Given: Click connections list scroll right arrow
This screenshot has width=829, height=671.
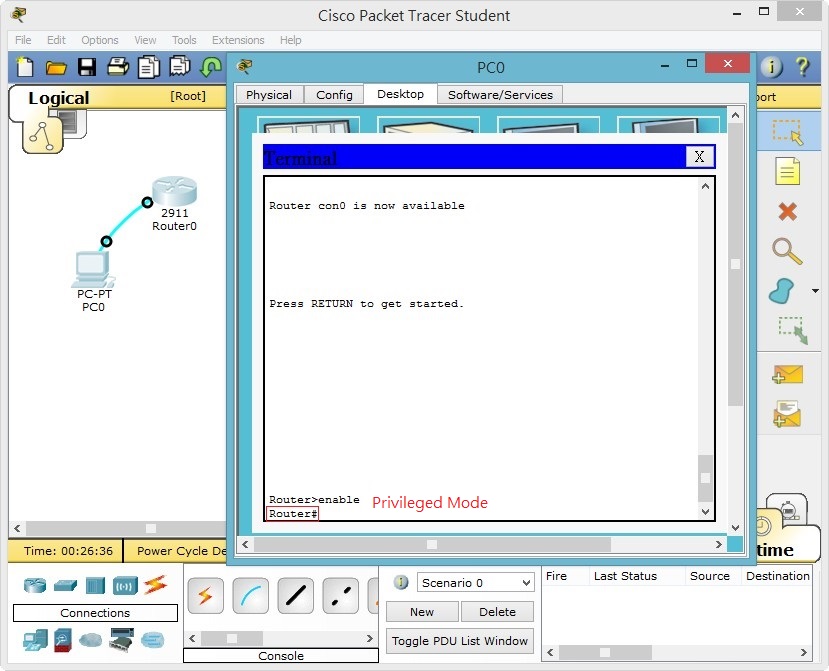Looking at the screenshot, I should tap(370, 639).
